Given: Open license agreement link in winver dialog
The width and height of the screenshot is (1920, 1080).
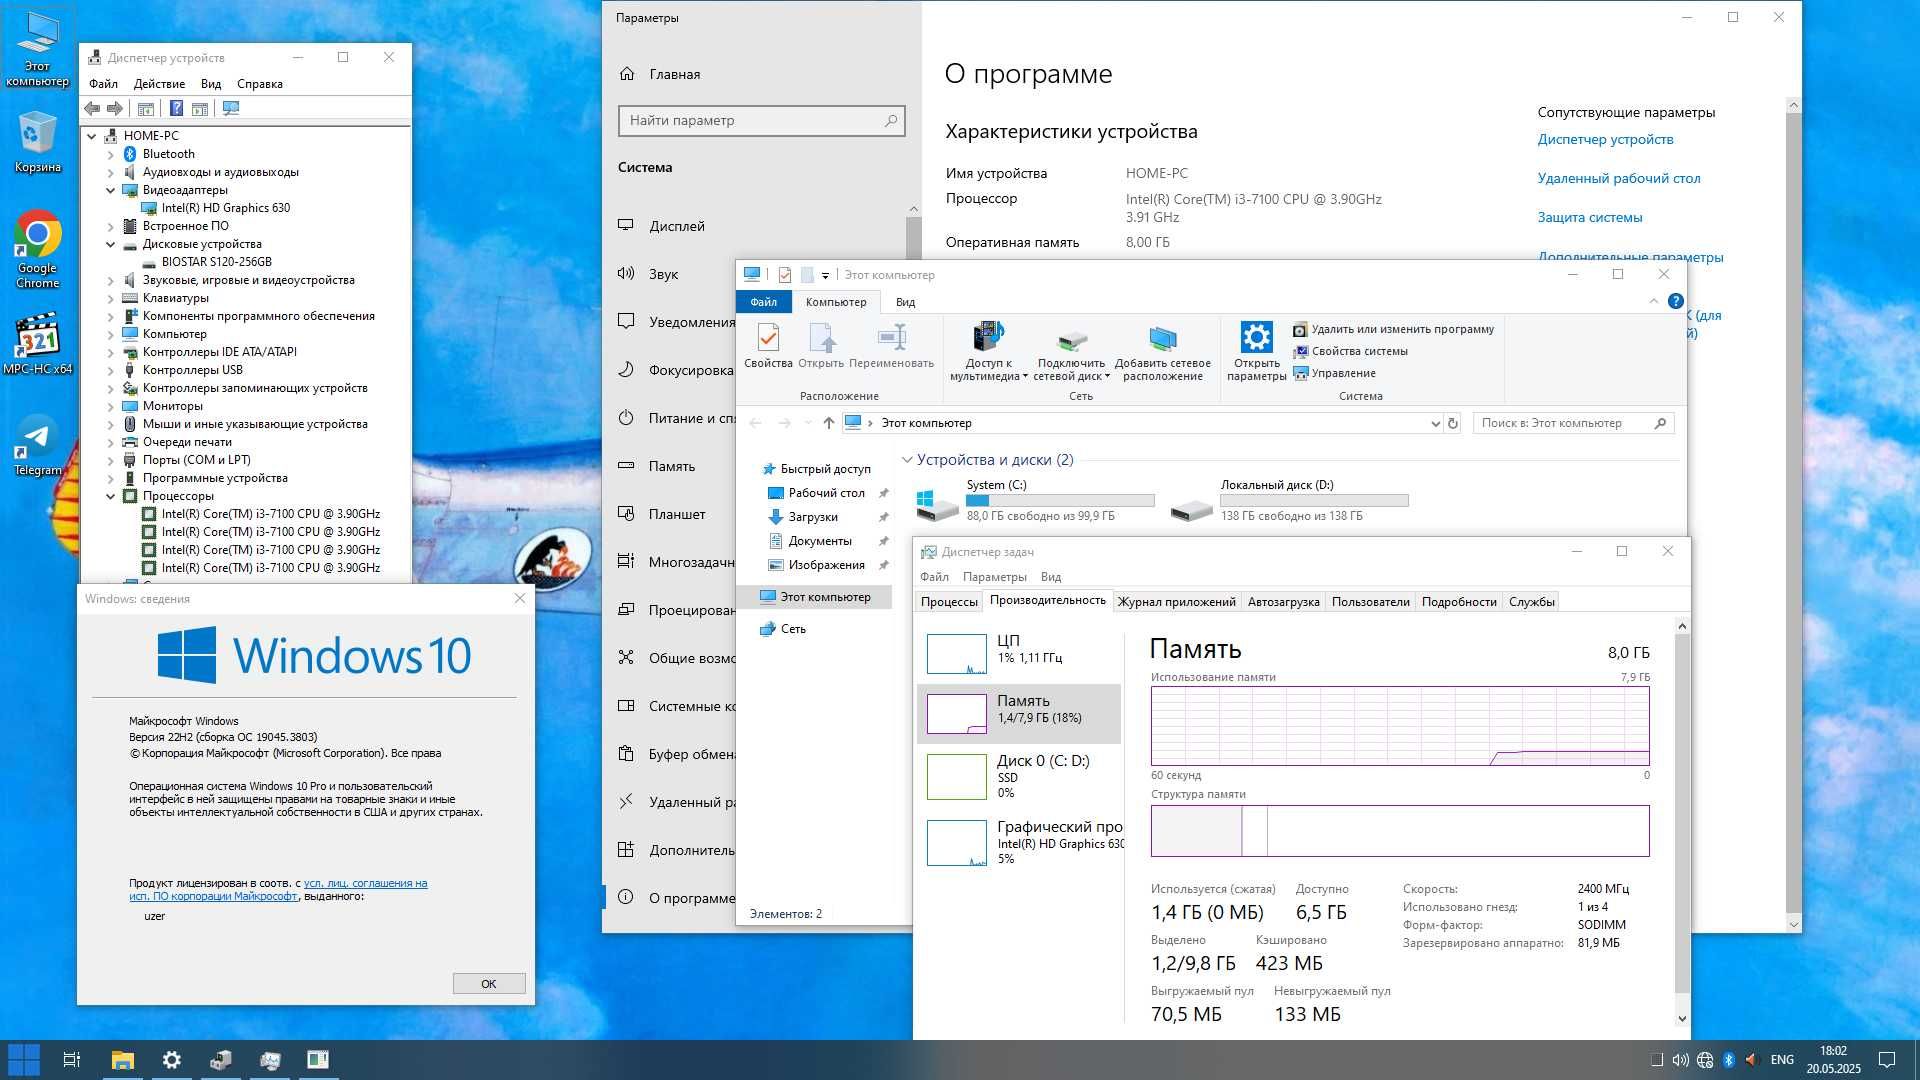Looking at the screenshot, I should [x=278, y=889].
